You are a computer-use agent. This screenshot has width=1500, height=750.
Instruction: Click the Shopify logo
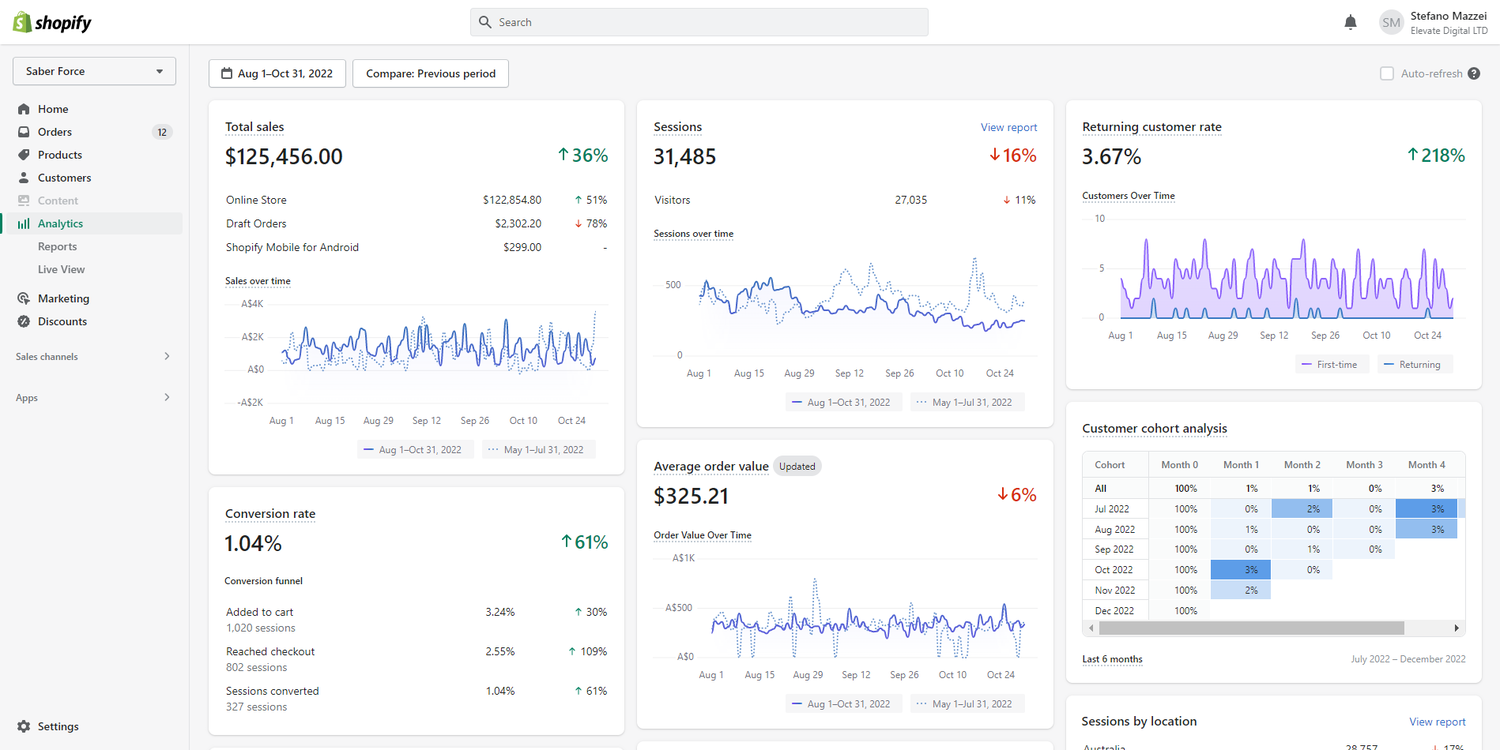coord(51,22)
